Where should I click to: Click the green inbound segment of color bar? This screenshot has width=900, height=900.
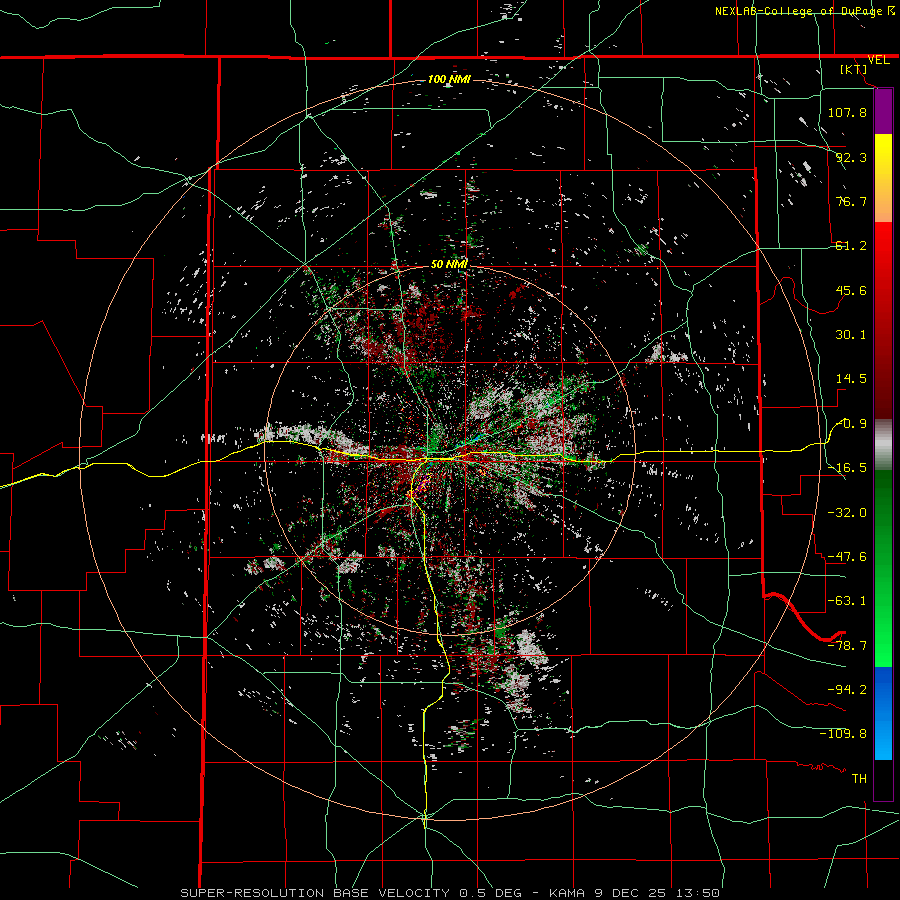(883, 568)
